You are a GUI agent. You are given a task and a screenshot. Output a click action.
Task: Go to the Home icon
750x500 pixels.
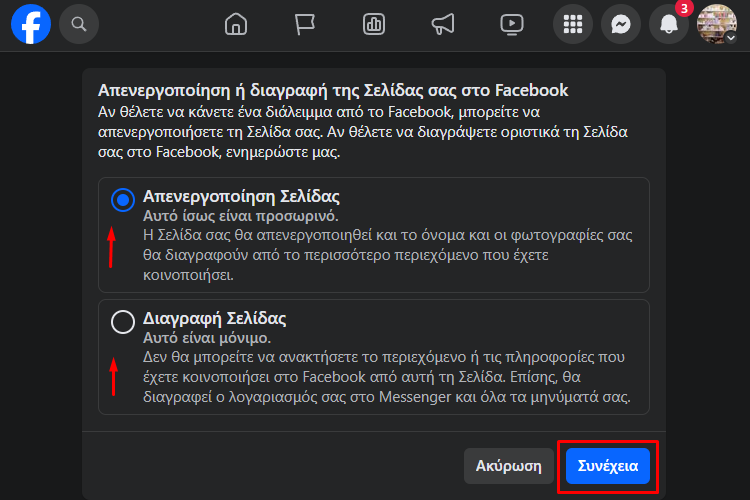pyautogui.click(x=236, y=24)
